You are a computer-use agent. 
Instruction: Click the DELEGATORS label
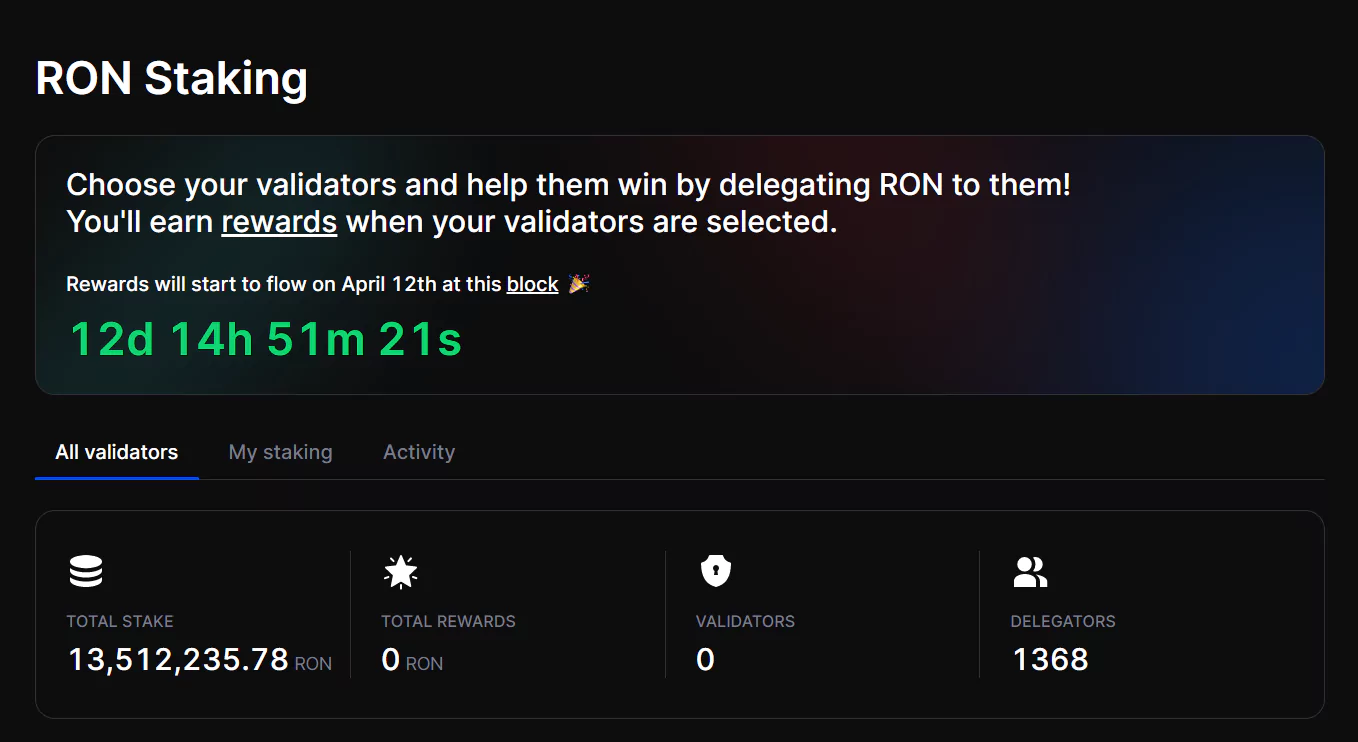point(1063,621)
